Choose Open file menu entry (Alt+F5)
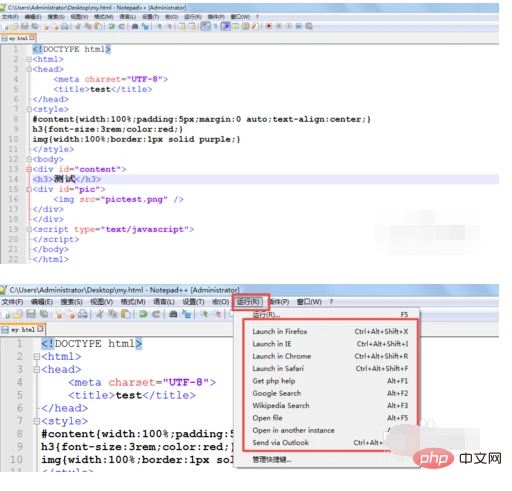Viewport: 512px width, 491px height. click(330, 418)
